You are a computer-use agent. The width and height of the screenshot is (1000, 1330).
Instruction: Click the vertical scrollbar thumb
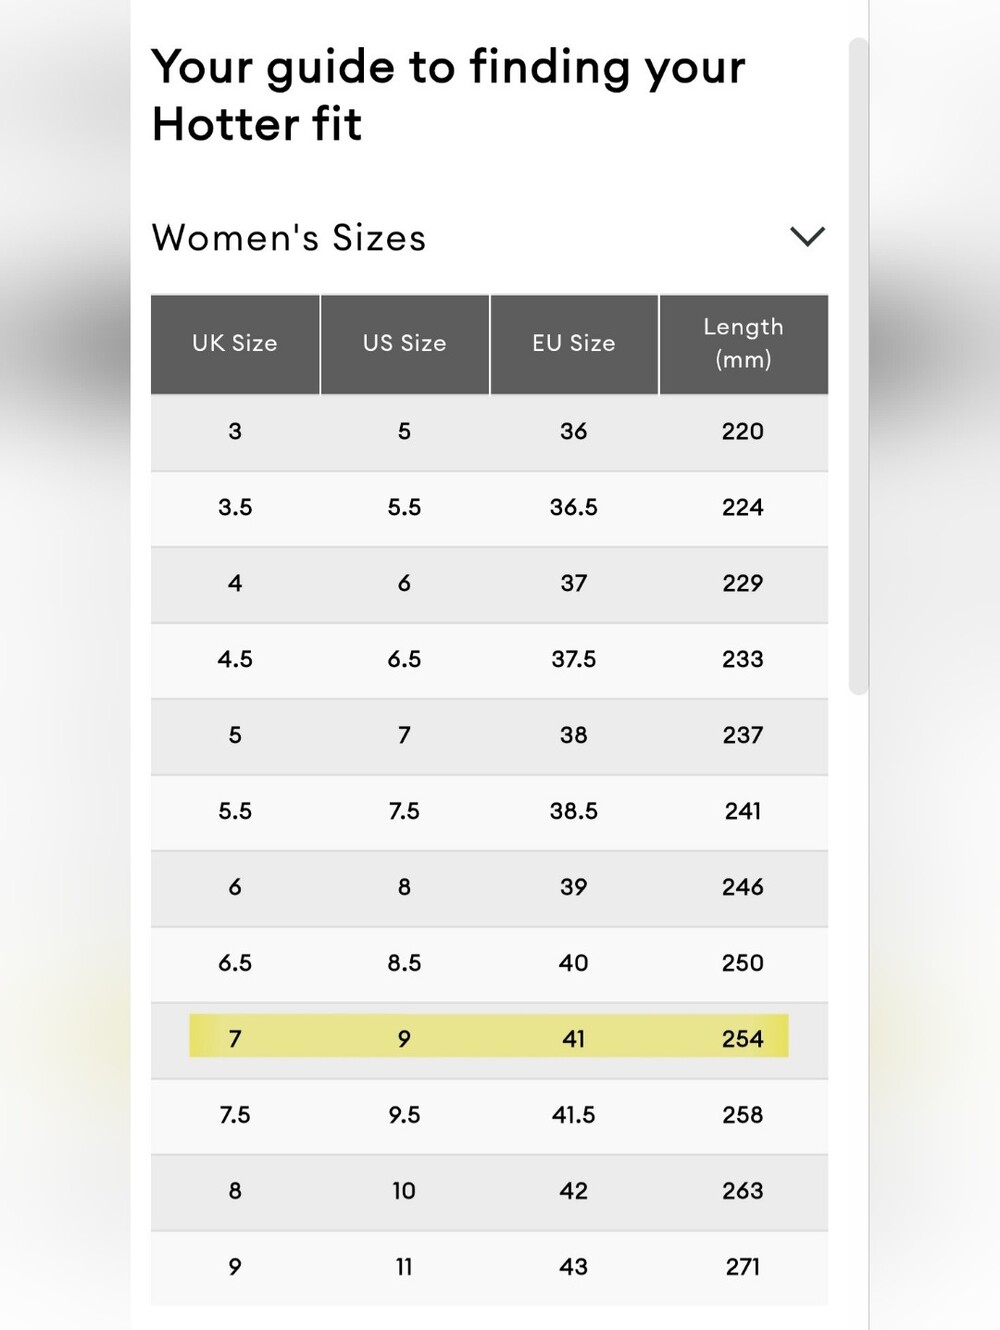858,366
